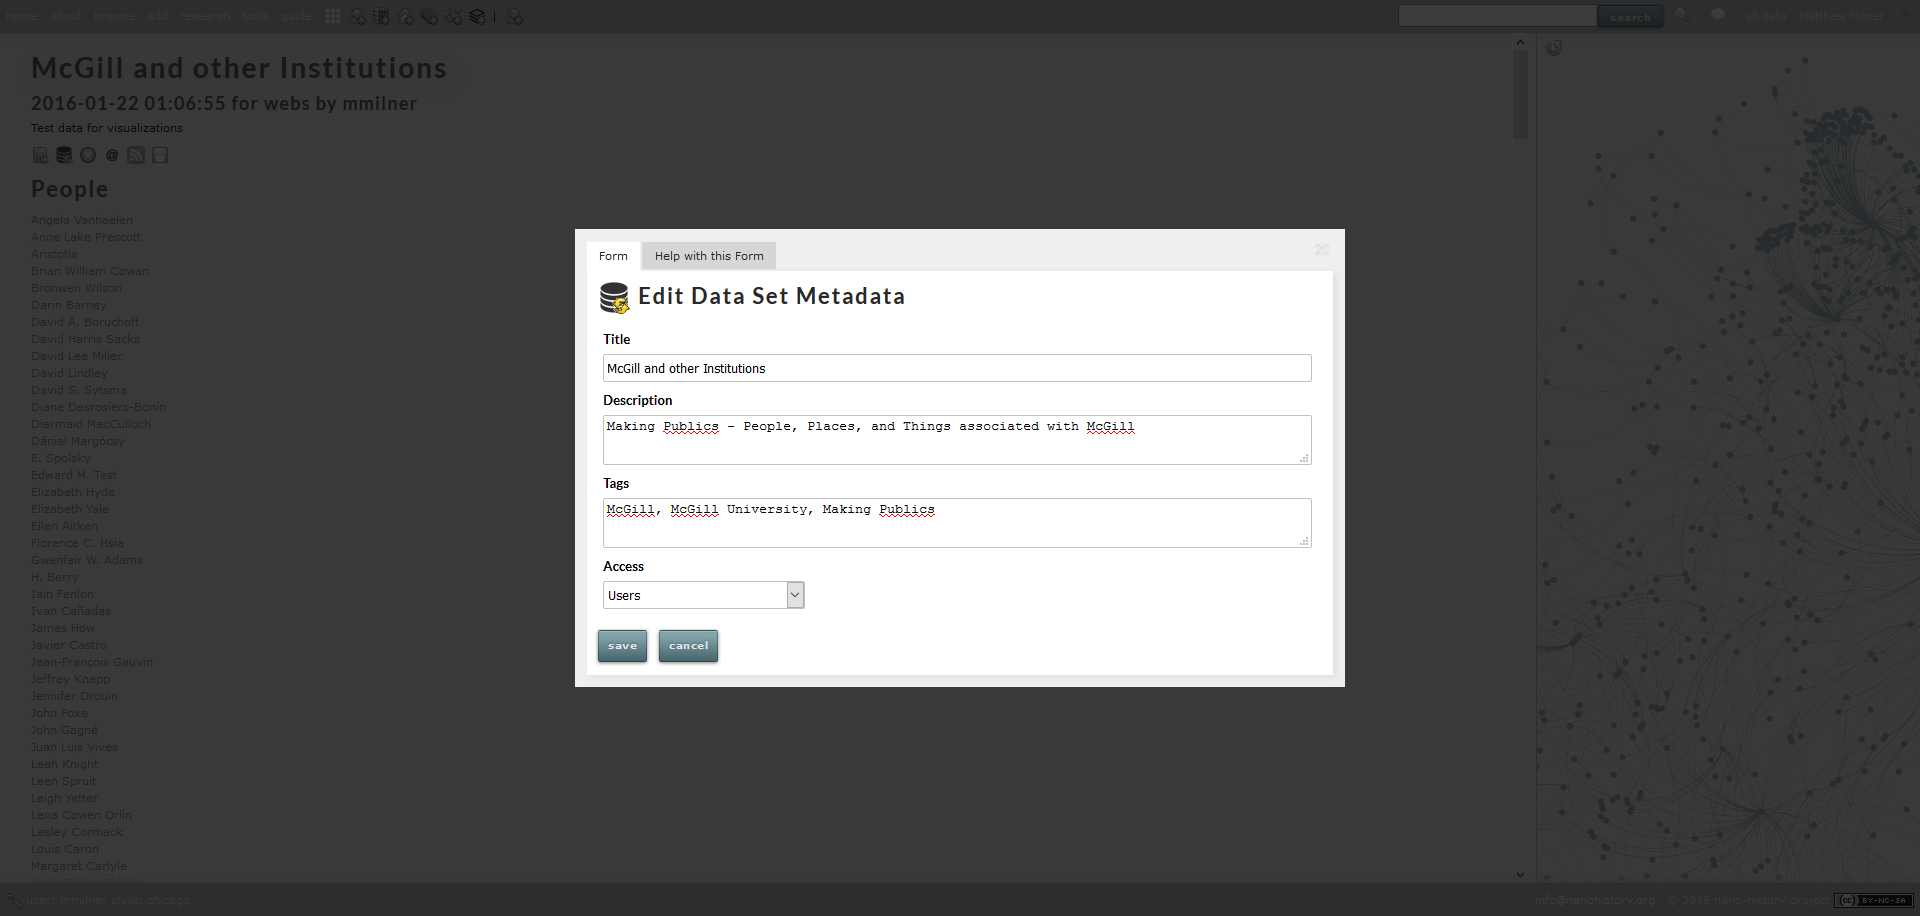This screenshot has height=916, width=1920.
Task: Click the search button in top bar
Action: pyautogui.click(x=1630, y=16)
